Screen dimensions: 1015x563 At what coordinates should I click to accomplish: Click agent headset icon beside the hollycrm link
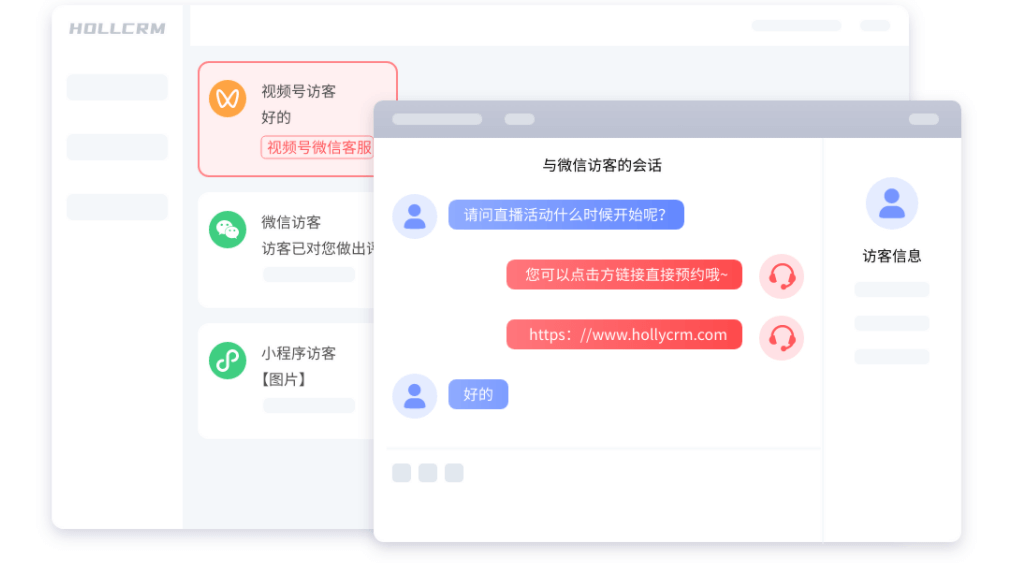point(781,337)
